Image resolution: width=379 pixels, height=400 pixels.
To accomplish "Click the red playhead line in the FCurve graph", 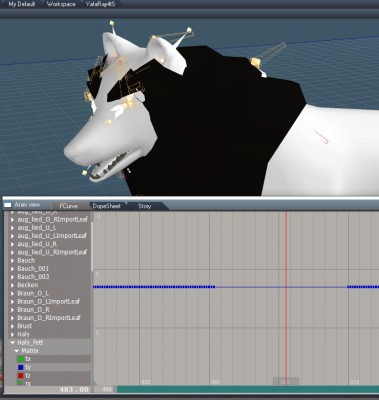I will [x=286, y=297].
